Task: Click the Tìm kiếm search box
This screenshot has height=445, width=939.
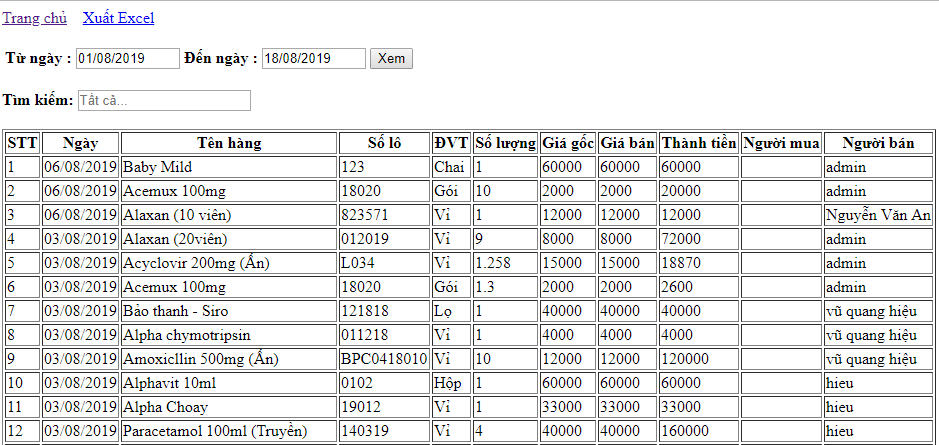Action: (x=164, y=101)
